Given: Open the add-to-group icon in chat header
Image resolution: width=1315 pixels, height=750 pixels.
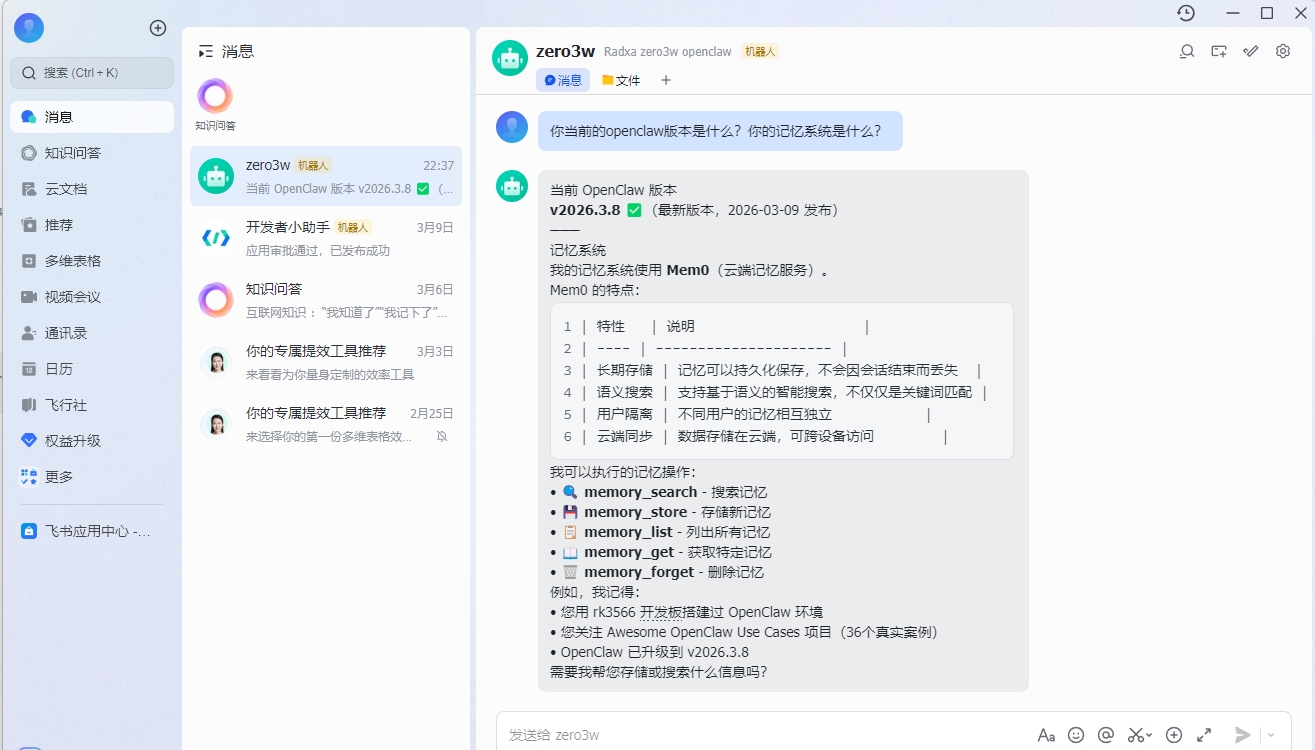Looking at the screenshot, I should [1219, 50].
